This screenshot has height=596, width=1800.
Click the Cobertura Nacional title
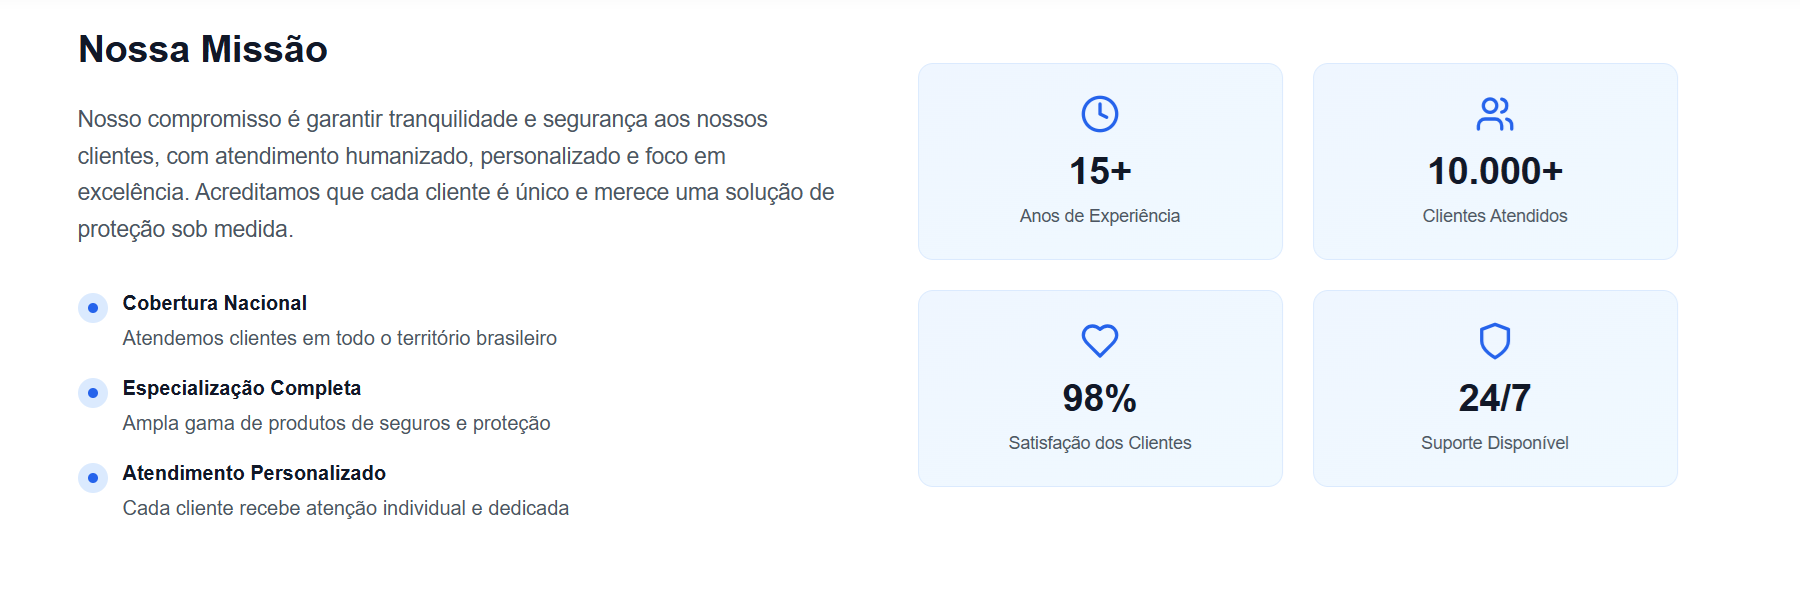tap(214, 303)
